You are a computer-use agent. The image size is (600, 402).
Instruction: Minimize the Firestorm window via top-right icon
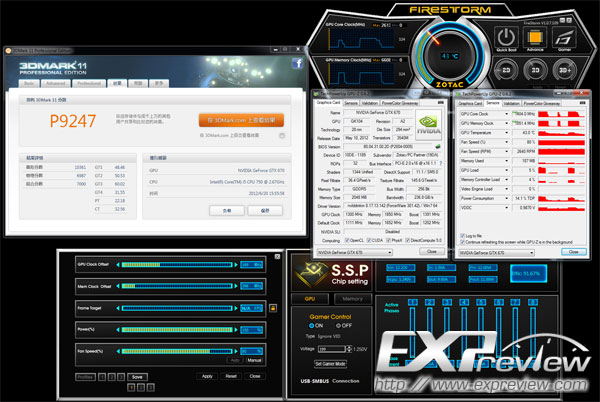562,20
